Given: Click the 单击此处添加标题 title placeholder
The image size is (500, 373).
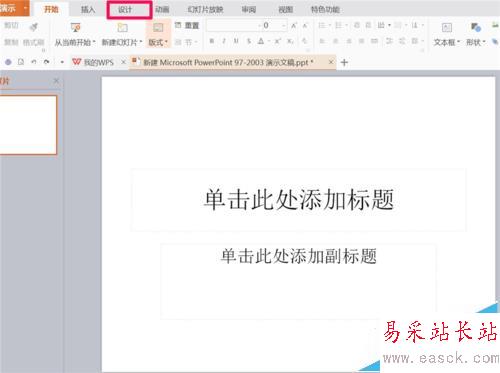Looking at the screenshot, I should tap(299, 200).
